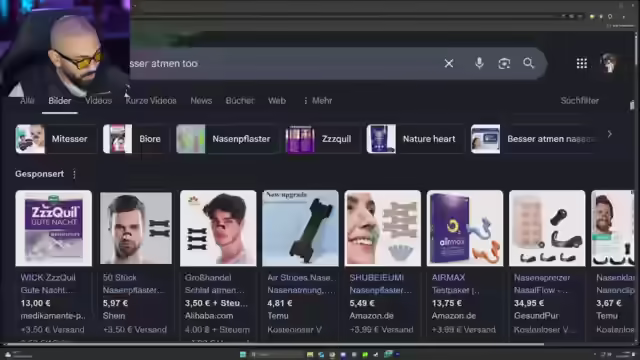Show more suggestion chips with right arrow
Image resolution: width=640 pixels, height=360 pixels.
[609, 134]
